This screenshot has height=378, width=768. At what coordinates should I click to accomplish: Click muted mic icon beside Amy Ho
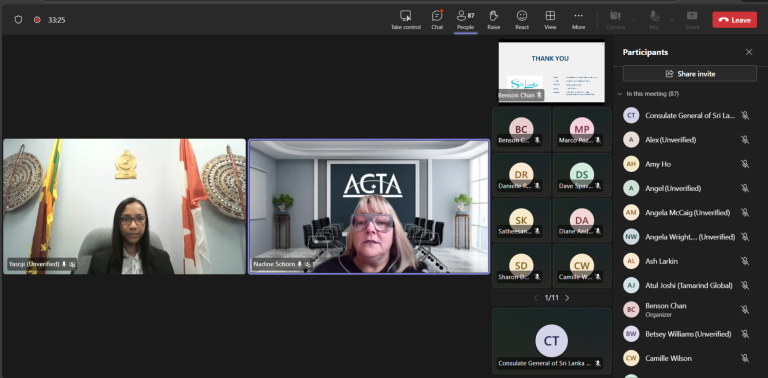tap(744, 164)
